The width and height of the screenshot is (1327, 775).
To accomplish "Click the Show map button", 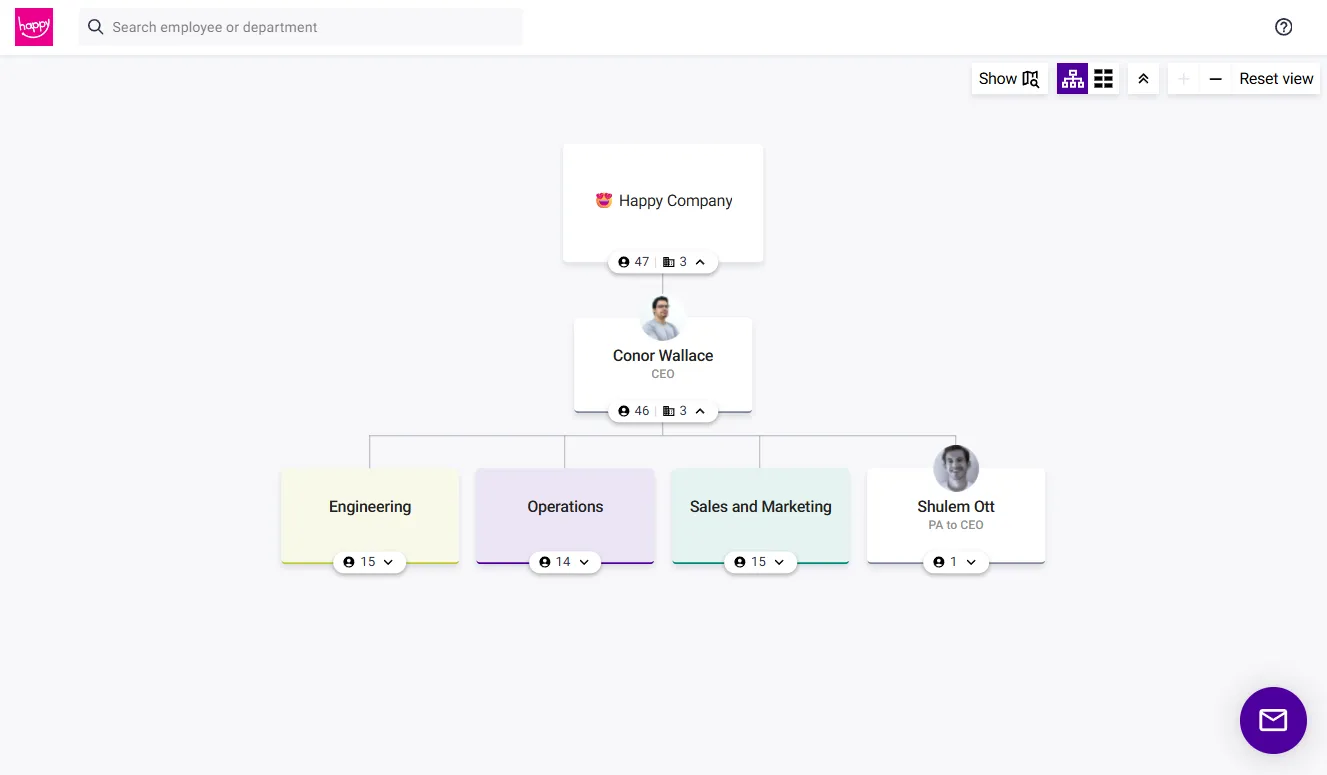I will click(x=1009, y=79).
